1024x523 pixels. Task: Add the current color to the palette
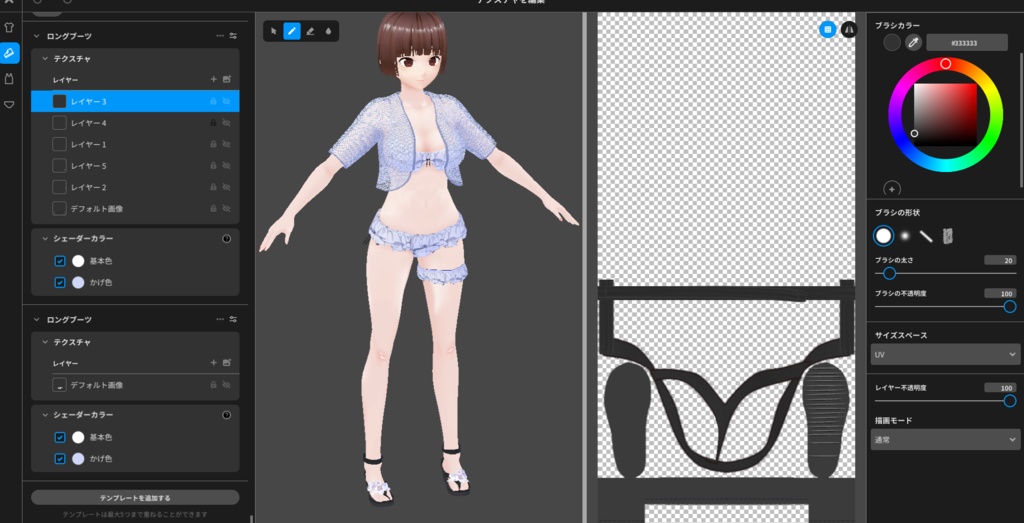[x=891, y=189]
